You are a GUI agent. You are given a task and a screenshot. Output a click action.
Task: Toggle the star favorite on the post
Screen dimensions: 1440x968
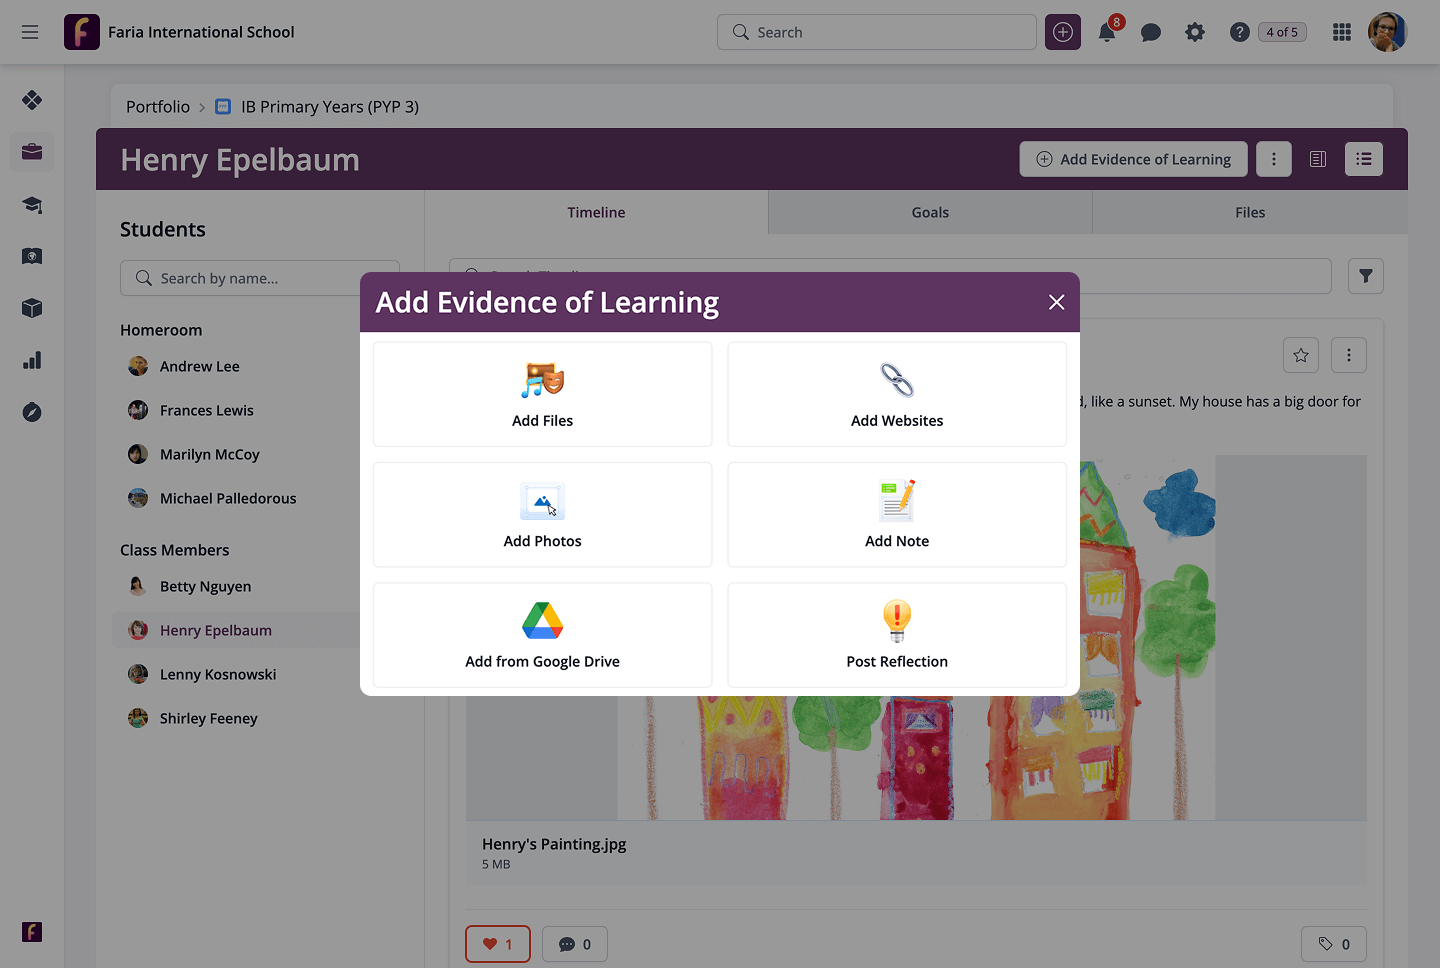(x=1301, y=355)
